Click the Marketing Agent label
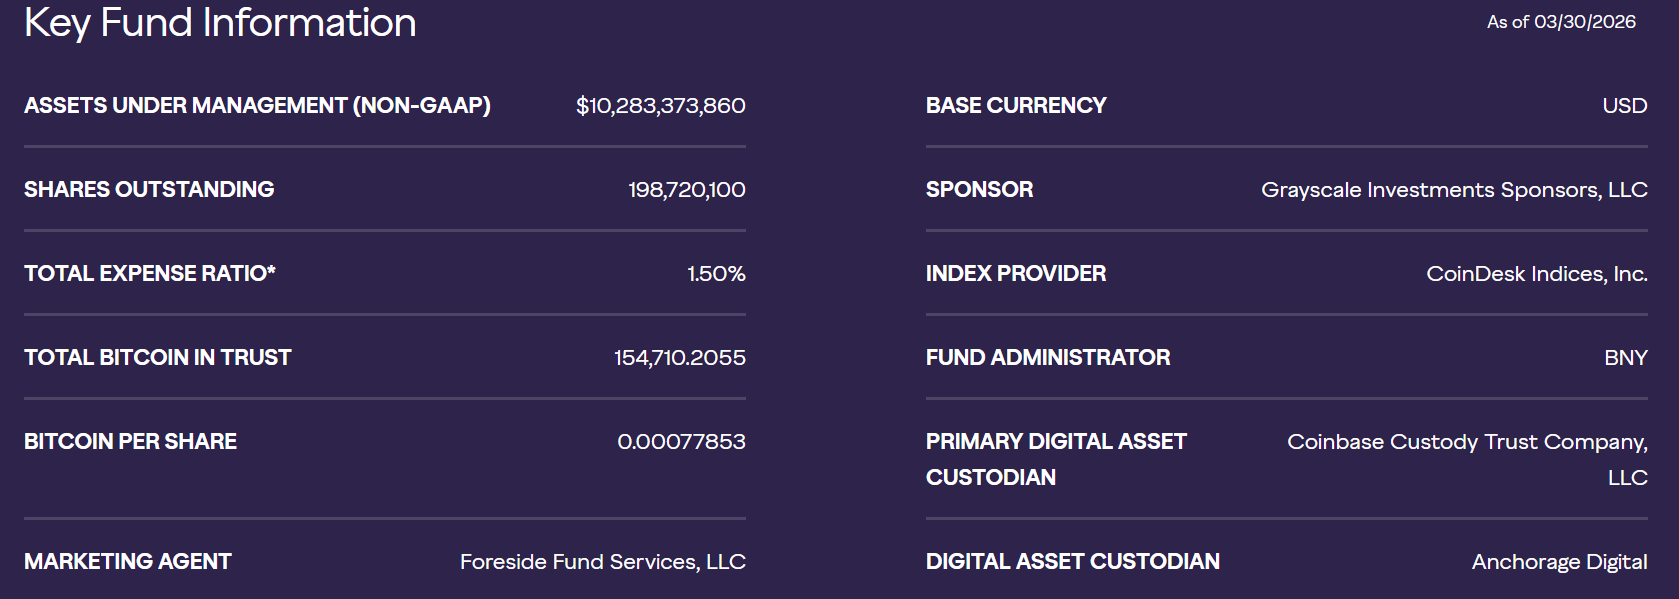 (128, 562)
